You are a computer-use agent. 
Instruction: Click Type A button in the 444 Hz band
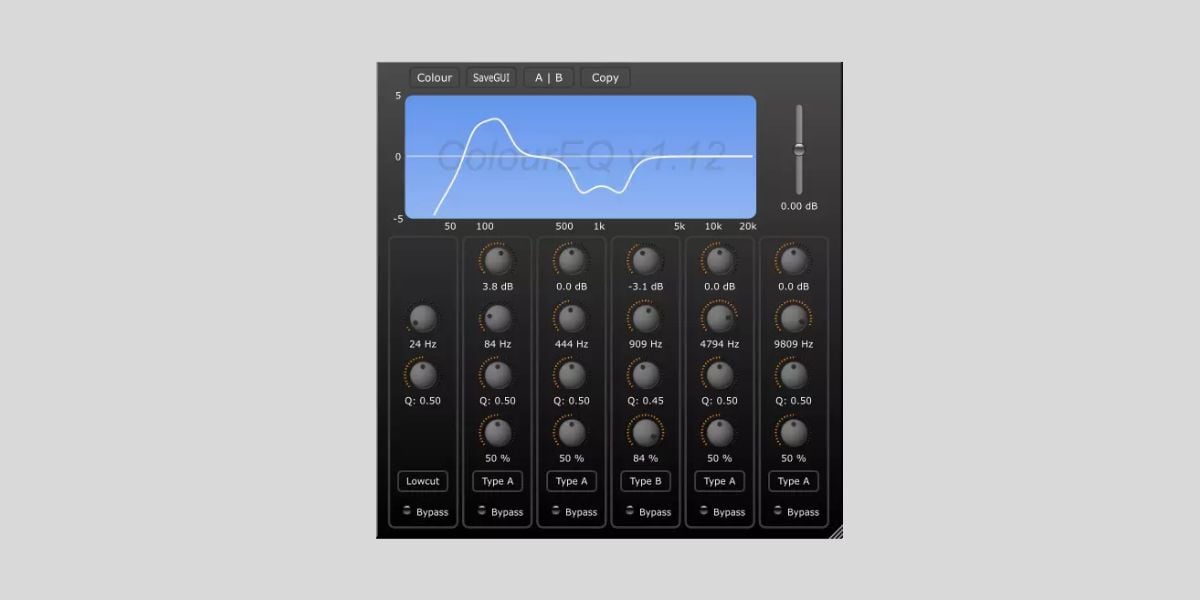pos(571,481)
